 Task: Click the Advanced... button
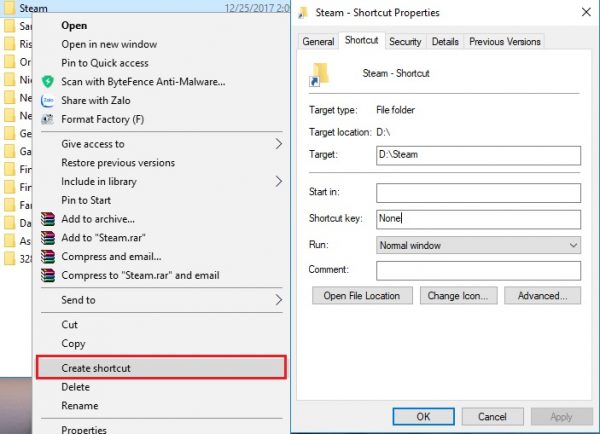(542, 295)
